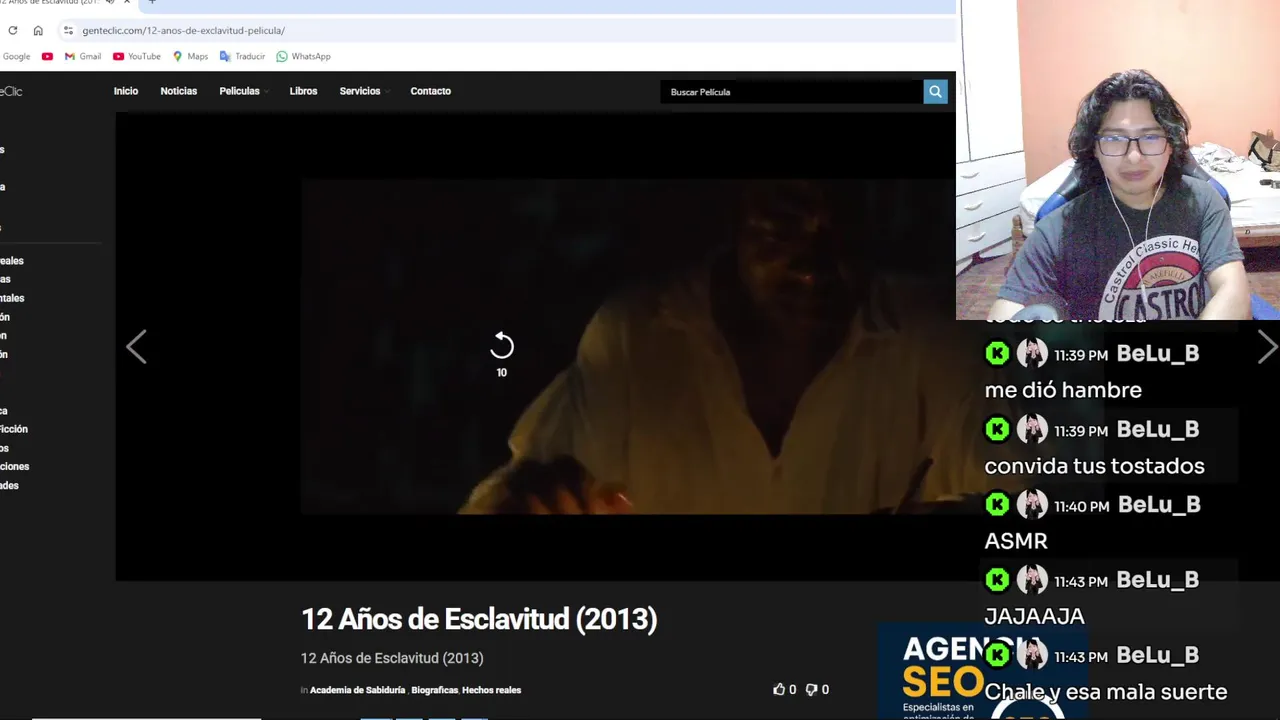Select chat text 'Chale y esa mala suerte'
Image resolution: width=1280 pixels, height=720 pixels.
coord(1106,692)
